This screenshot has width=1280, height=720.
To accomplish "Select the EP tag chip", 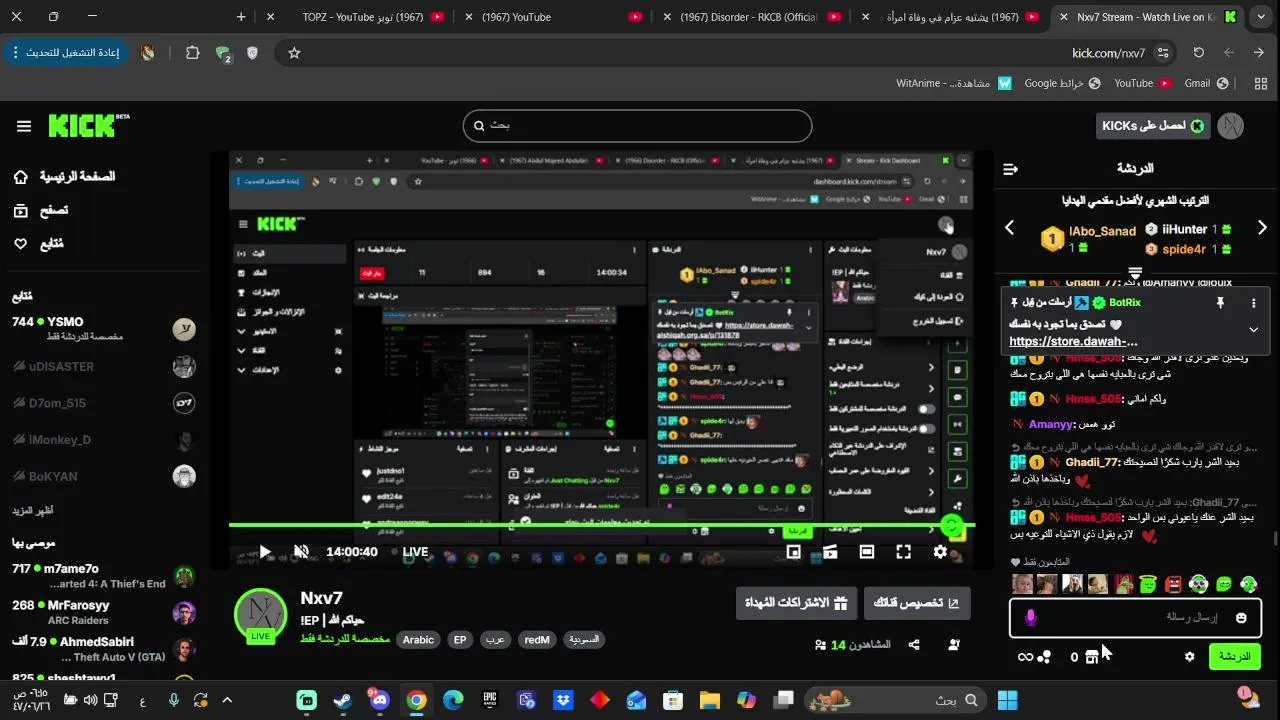I will tap(460, 640).
